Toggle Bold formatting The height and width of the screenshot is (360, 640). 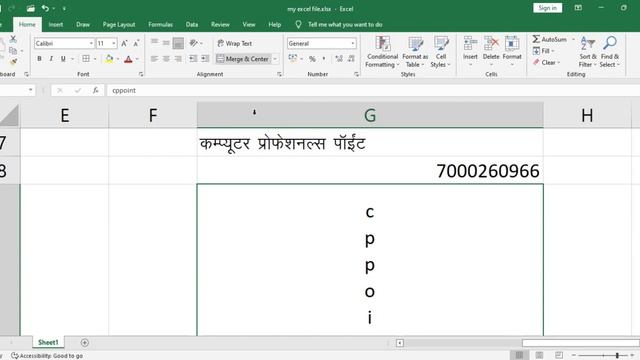tap(39, 59)
